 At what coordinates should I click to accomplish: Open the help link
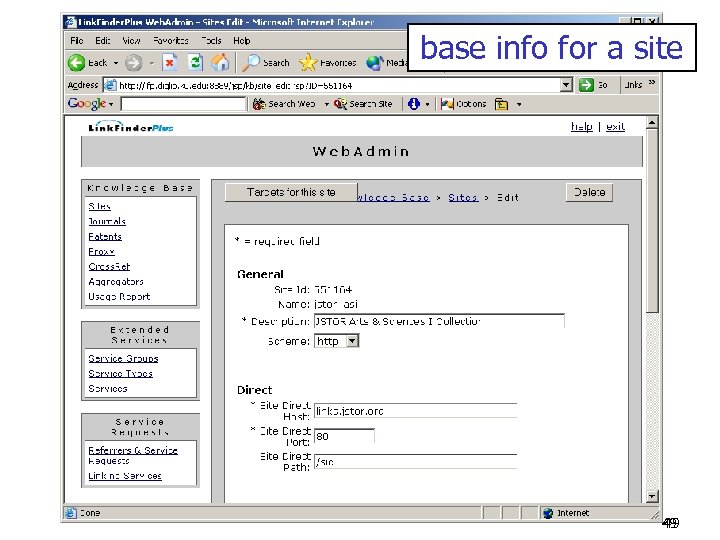click(x=581, y=127)
